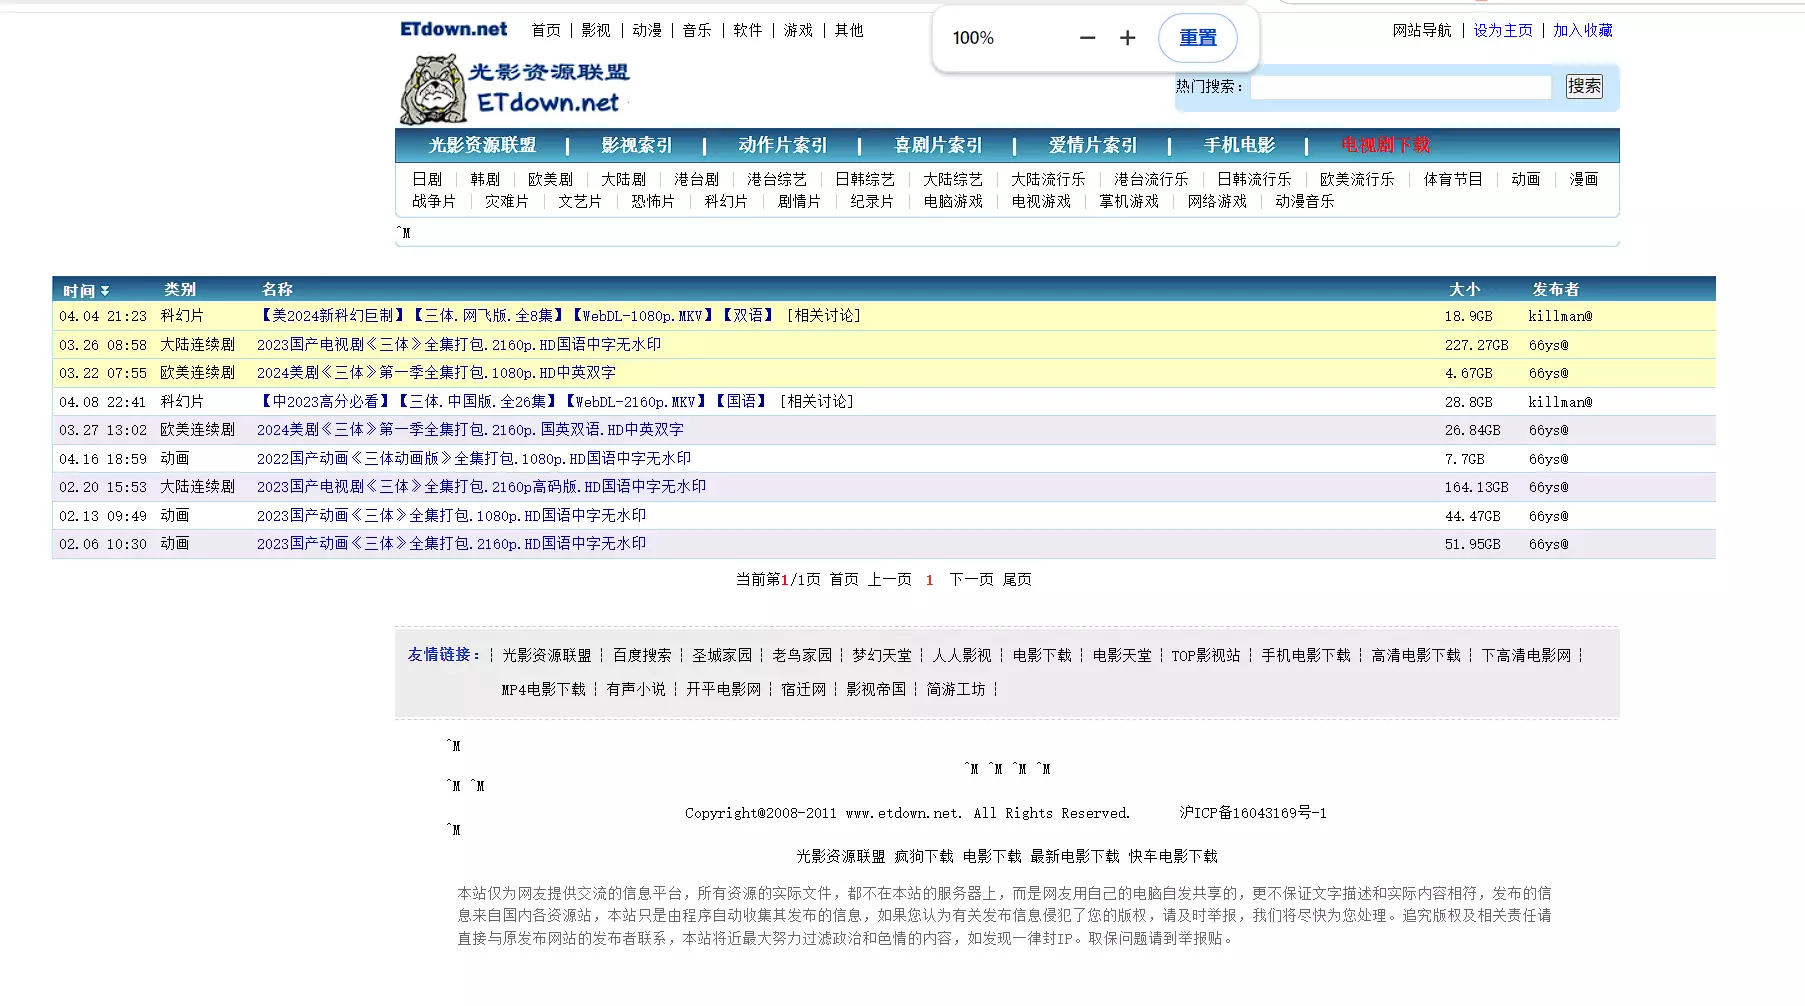Open 2022国产动画 三体动画版 entry

[x=473, y=459]
